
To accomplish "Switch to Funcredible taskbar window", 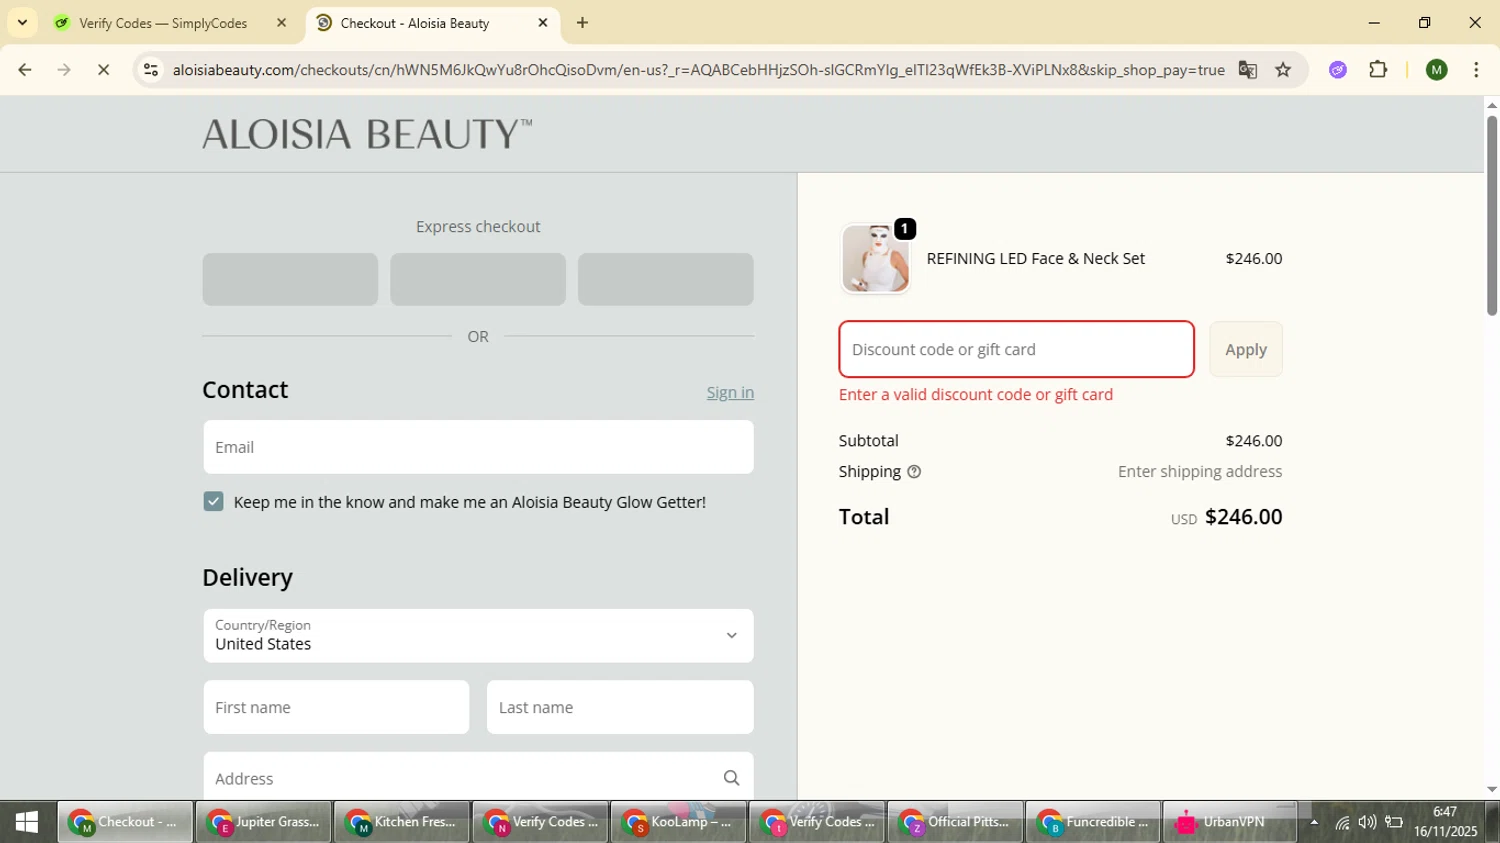I will tap(1093, 822).
